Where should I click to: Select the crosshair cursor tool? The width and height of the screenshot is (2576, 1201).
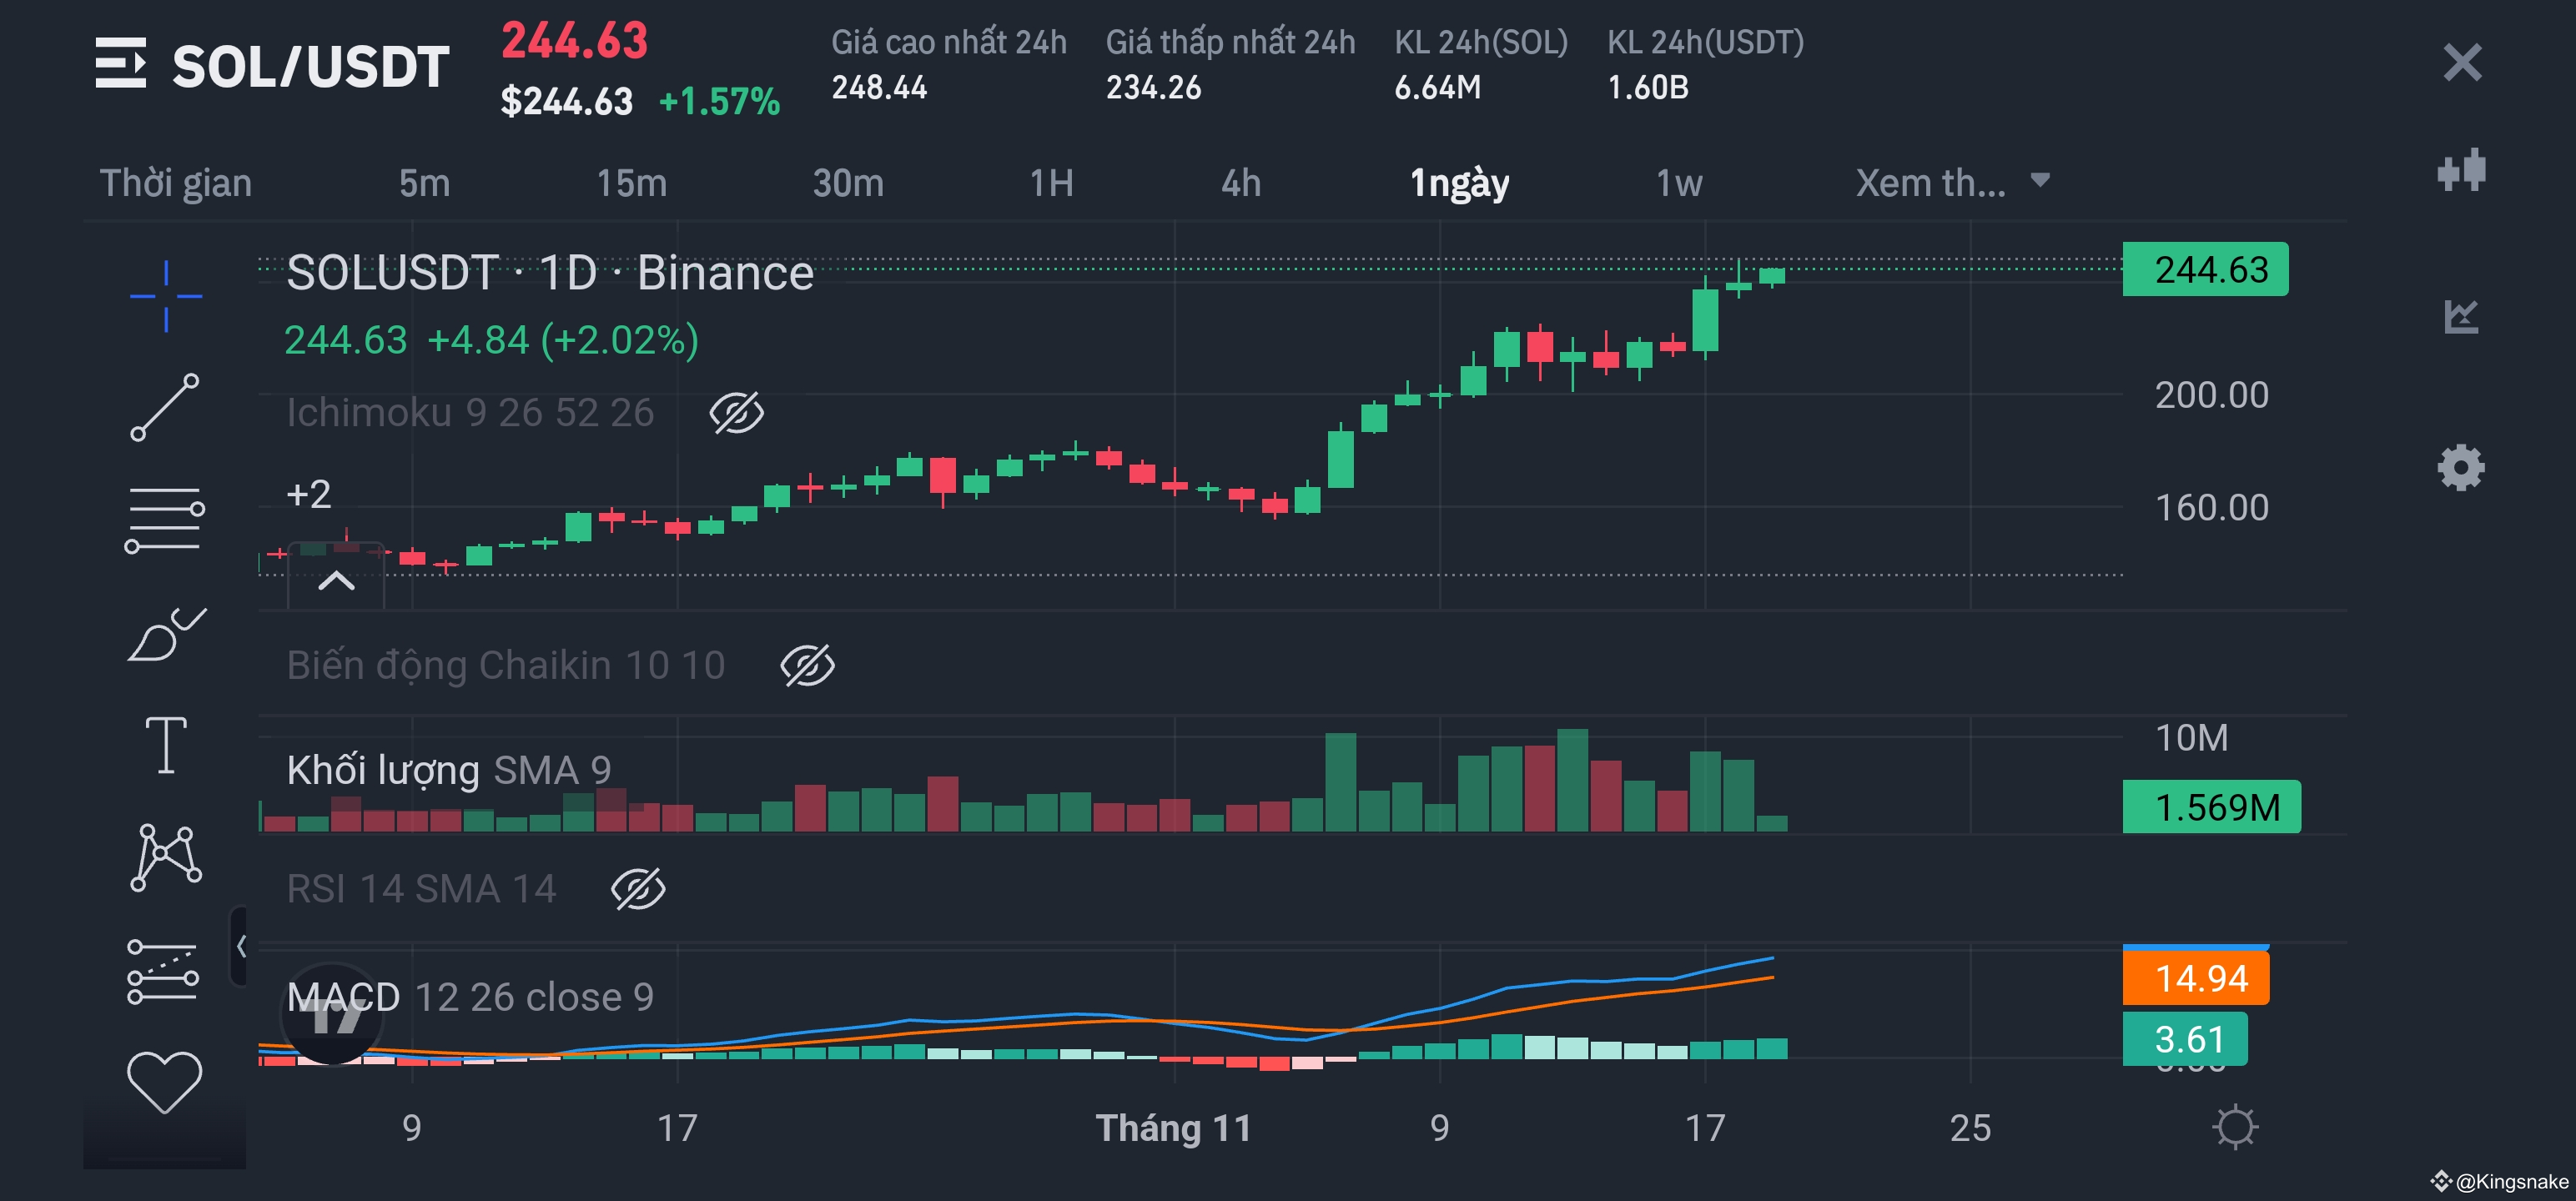pos(166,296)
